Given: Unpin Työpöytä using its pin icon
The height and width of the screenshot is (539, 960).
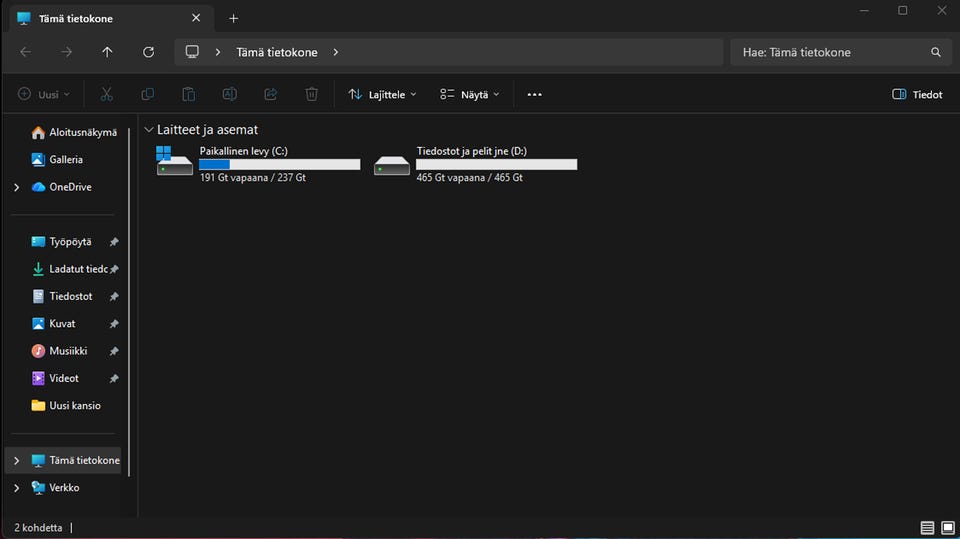Looking at the screenshot, I should (114, 242).
